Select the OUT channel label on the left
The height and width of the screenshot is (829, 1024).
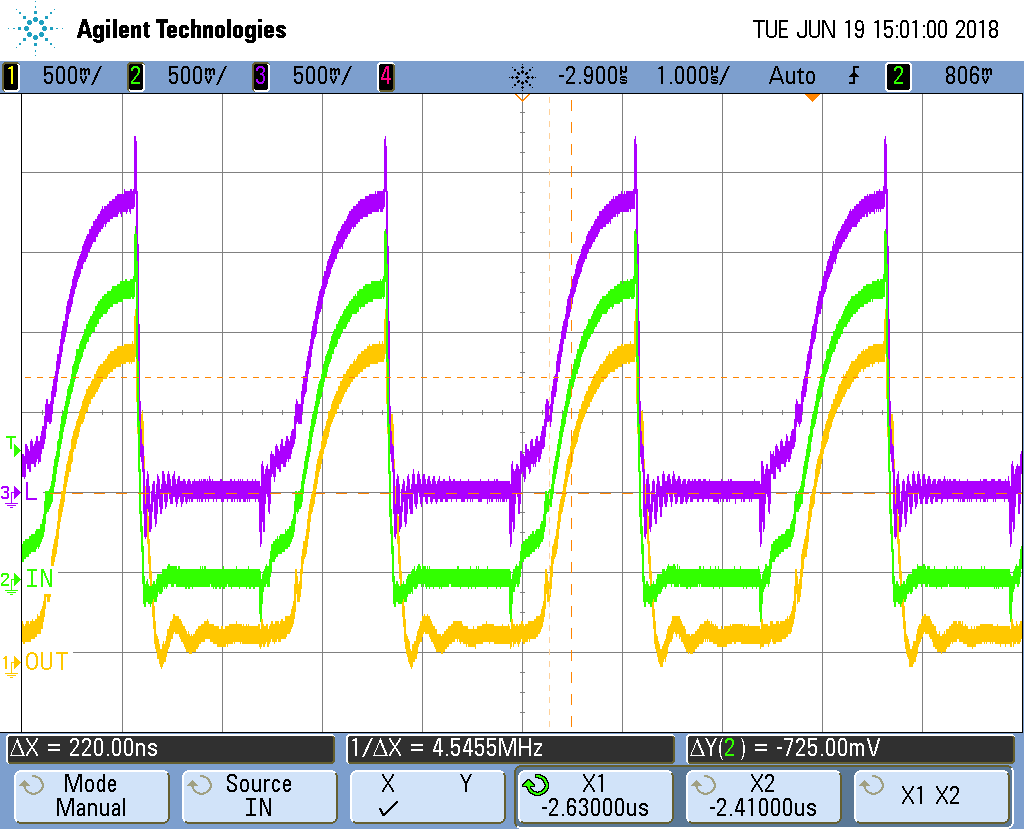pos(44,660)
